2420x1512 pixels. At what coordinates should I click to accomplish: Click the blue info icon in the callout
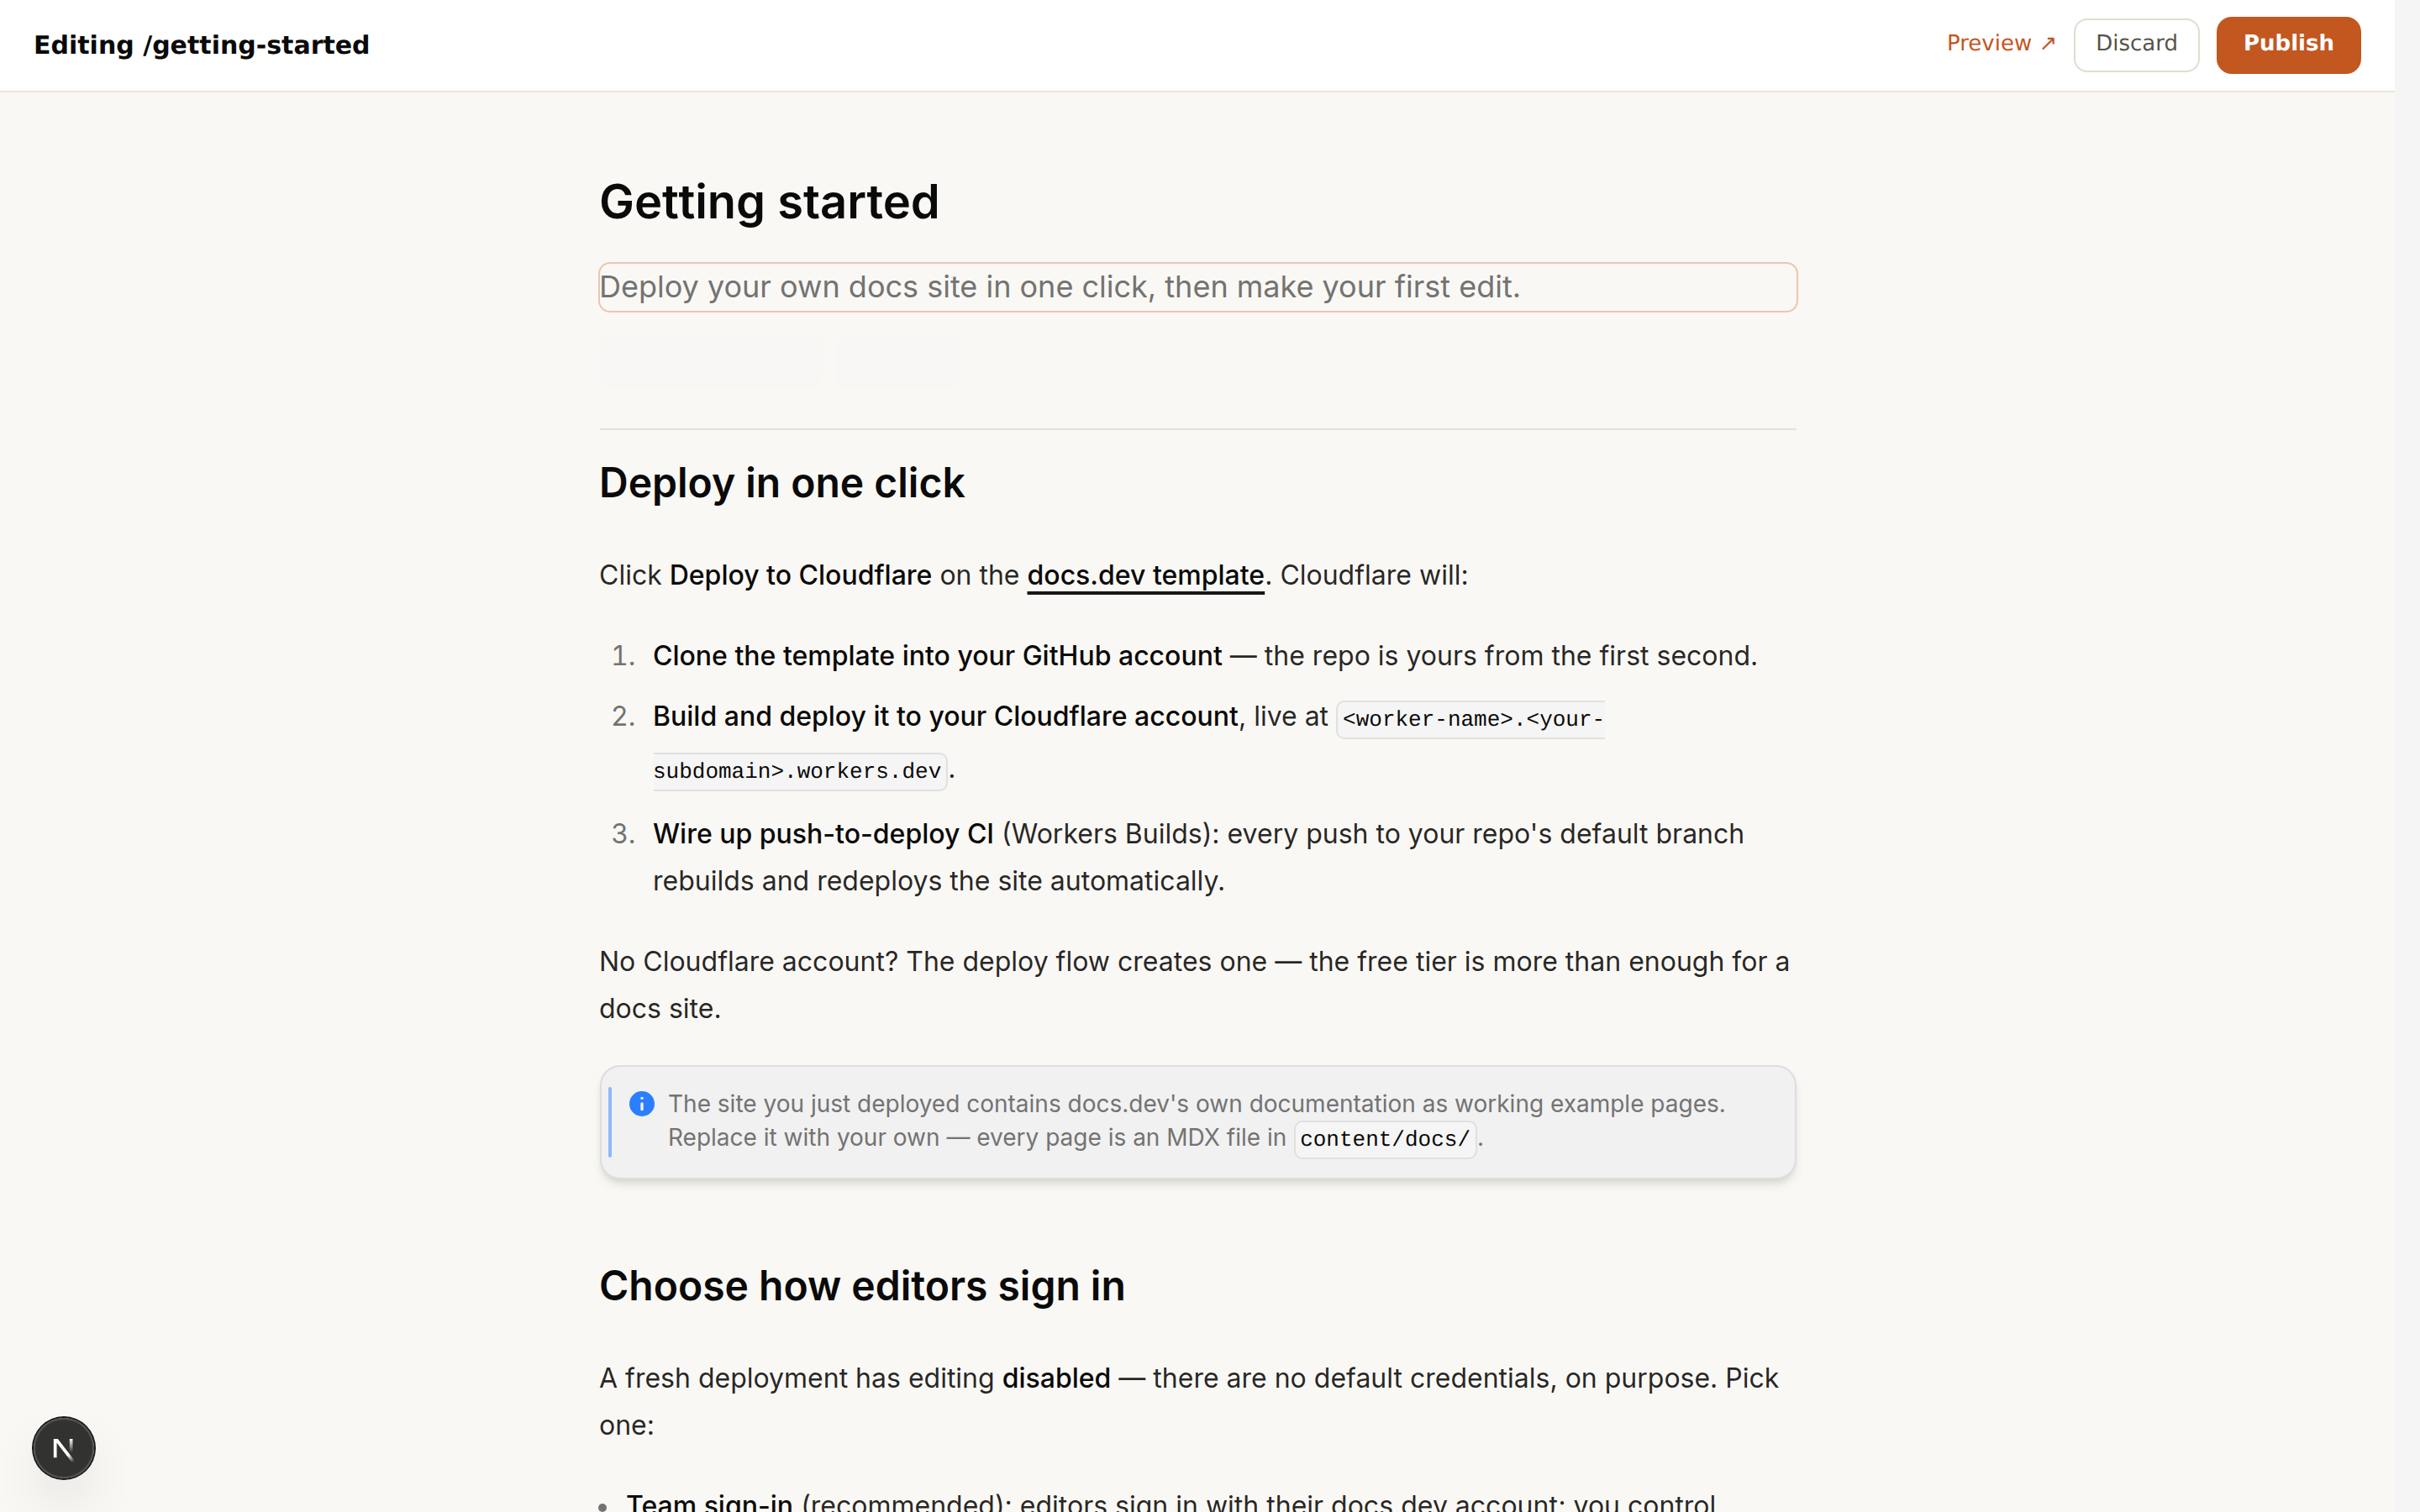642,1104
